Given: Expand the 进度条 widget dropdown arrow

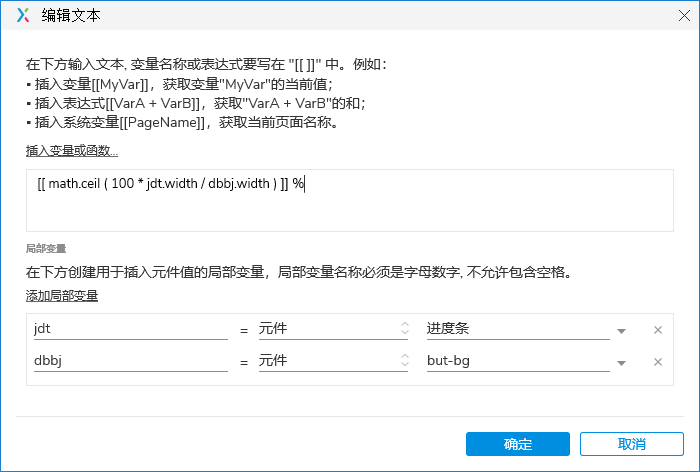Looking at the screenshot, I should (x=621, y=331).
